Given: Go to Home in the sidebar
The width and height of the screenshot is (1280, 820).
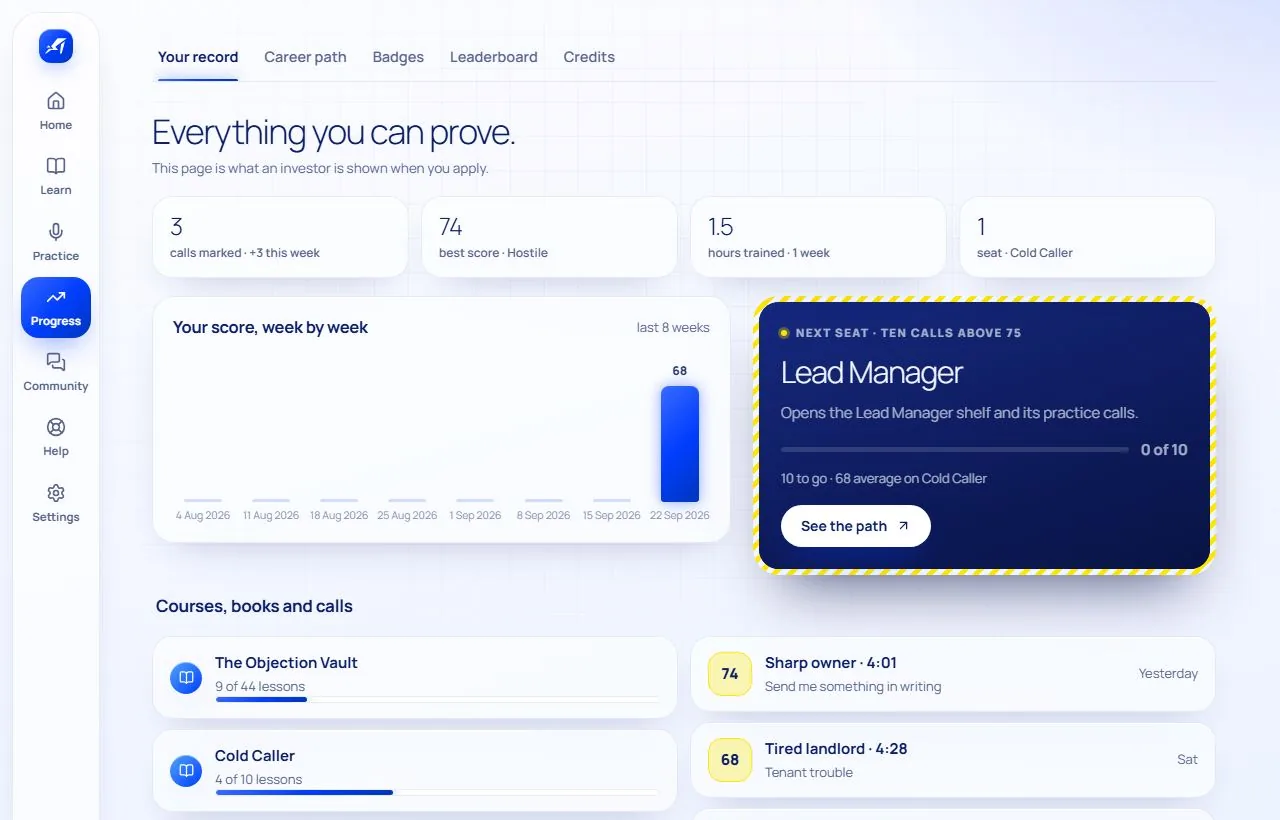Looking at the screenshot, I should (56, 111).
